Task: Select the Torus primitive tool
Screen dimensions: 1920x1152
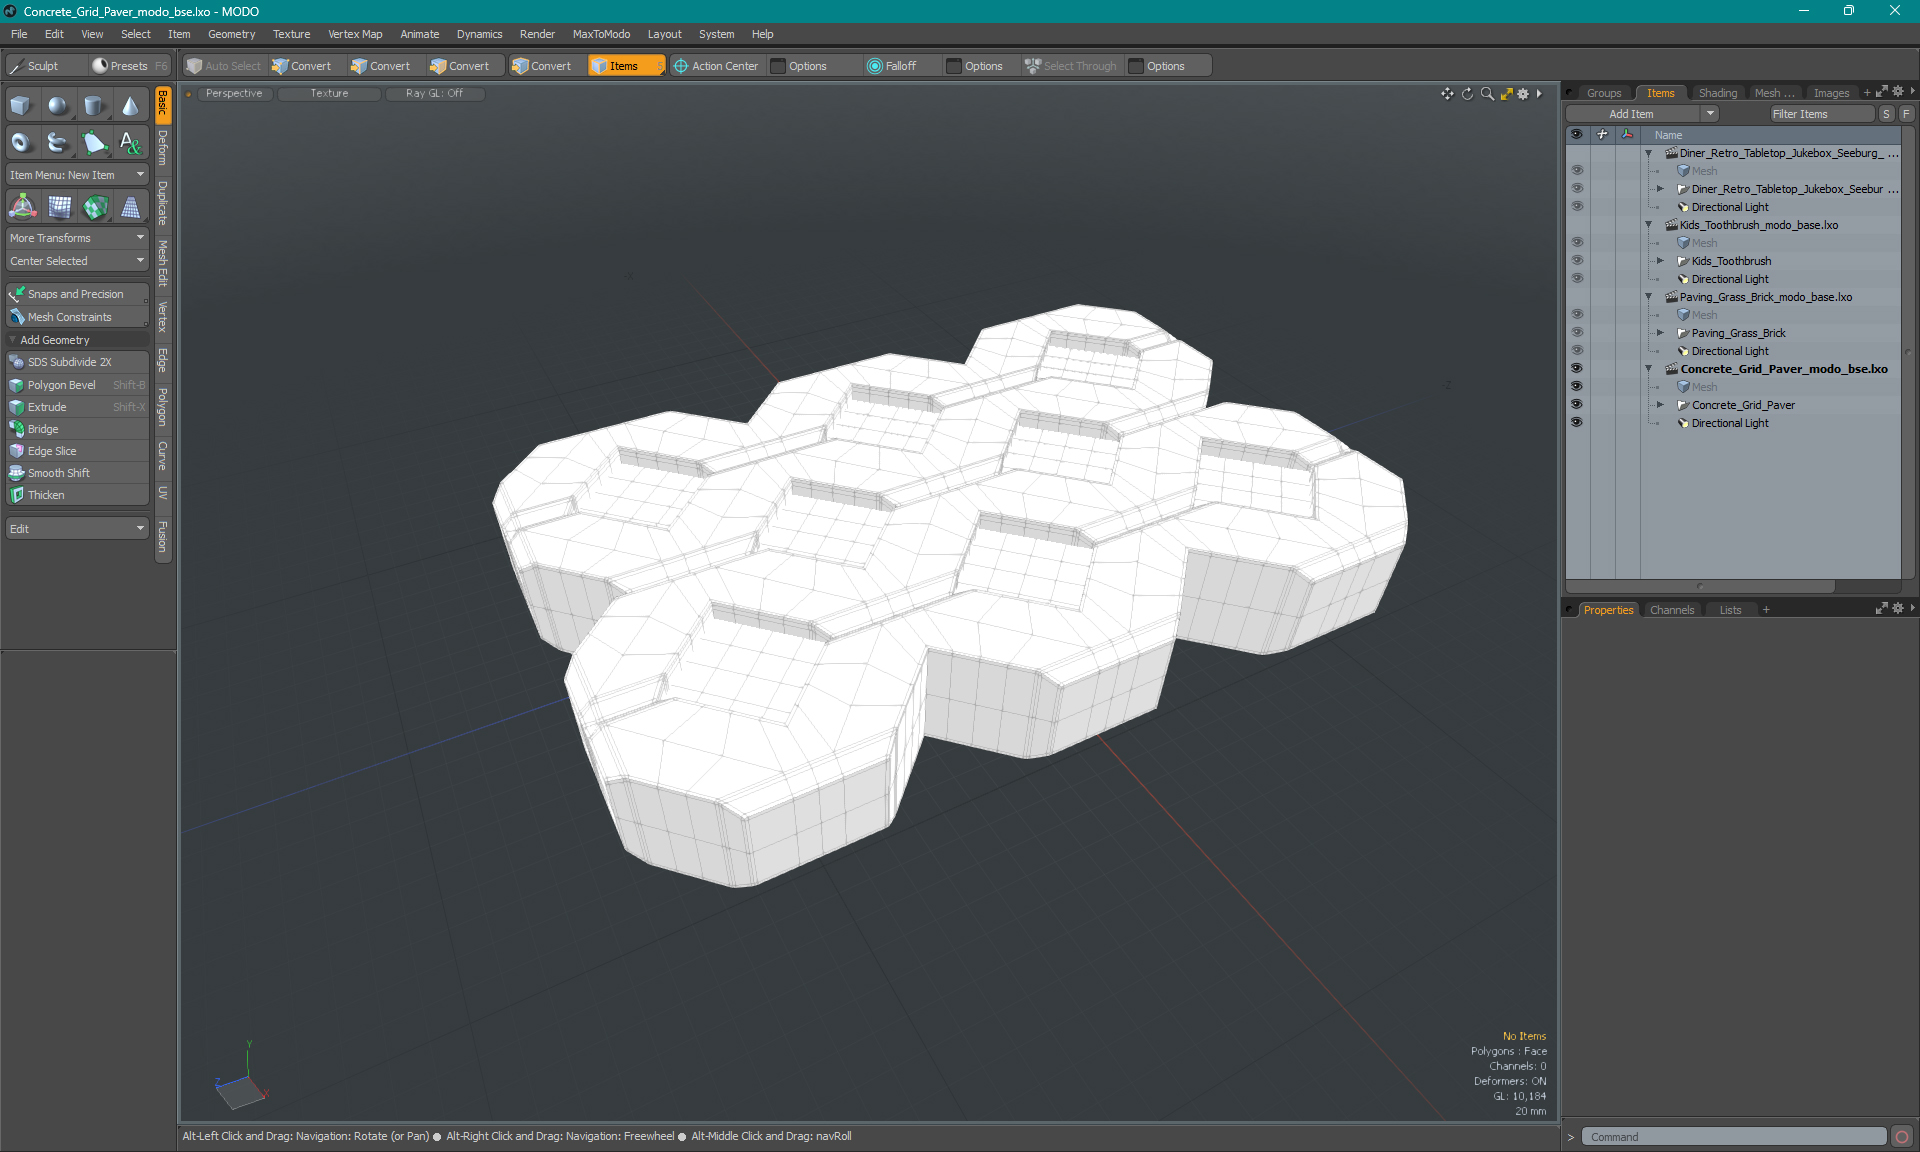Action: (22, 143)
